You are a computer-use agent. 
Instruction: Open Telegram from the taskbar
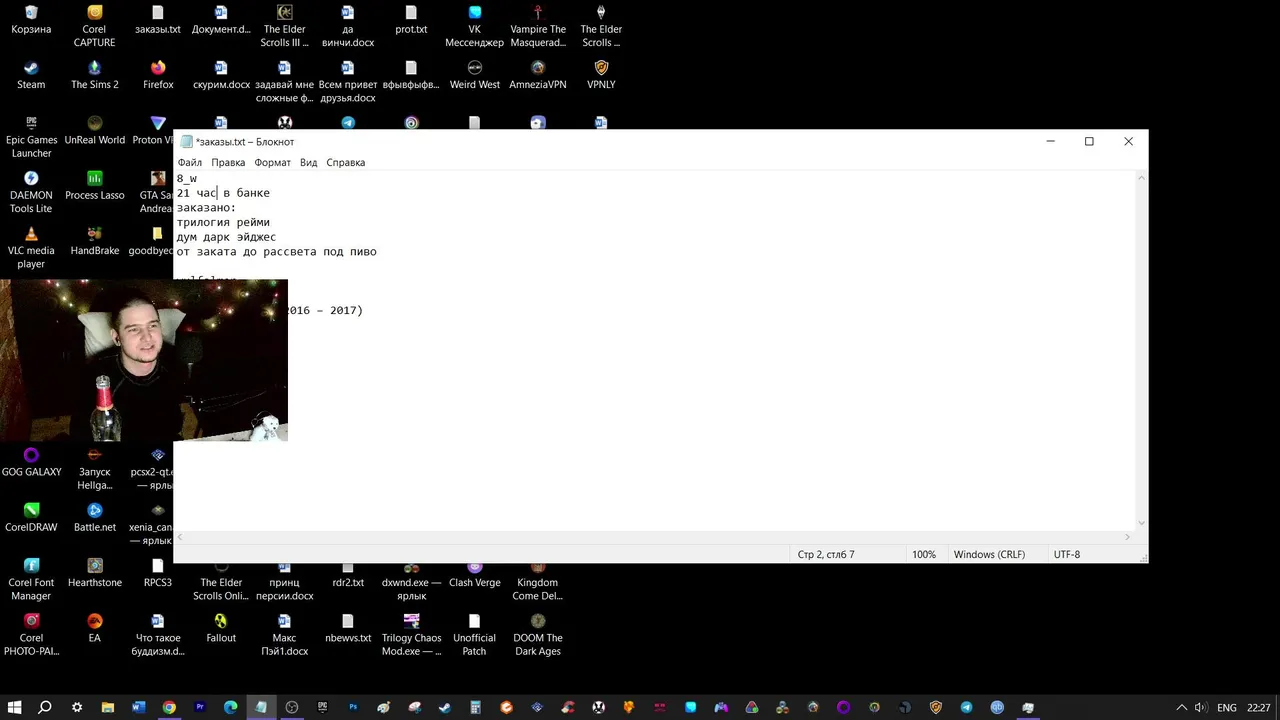click(x=966, y=707)
